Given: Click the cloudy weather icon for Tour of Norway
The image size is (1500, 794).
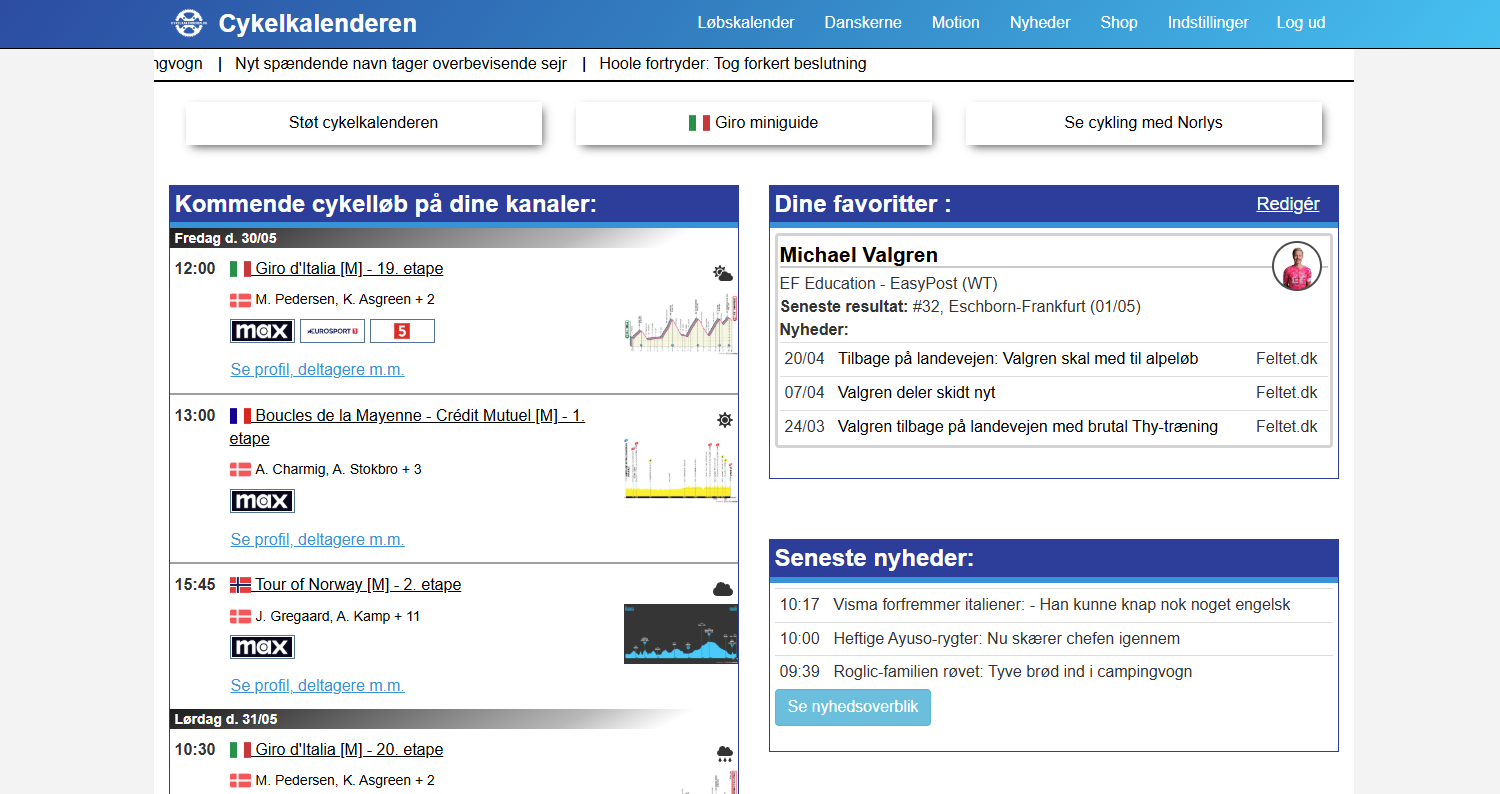Looking at the screenshot, I should (x=722, y=589).
